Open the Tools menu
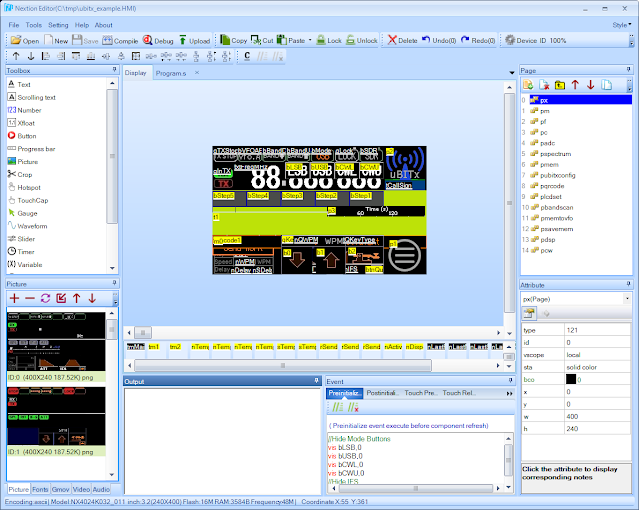The width and height of the screenshot is (639, 510). (33, 25)
